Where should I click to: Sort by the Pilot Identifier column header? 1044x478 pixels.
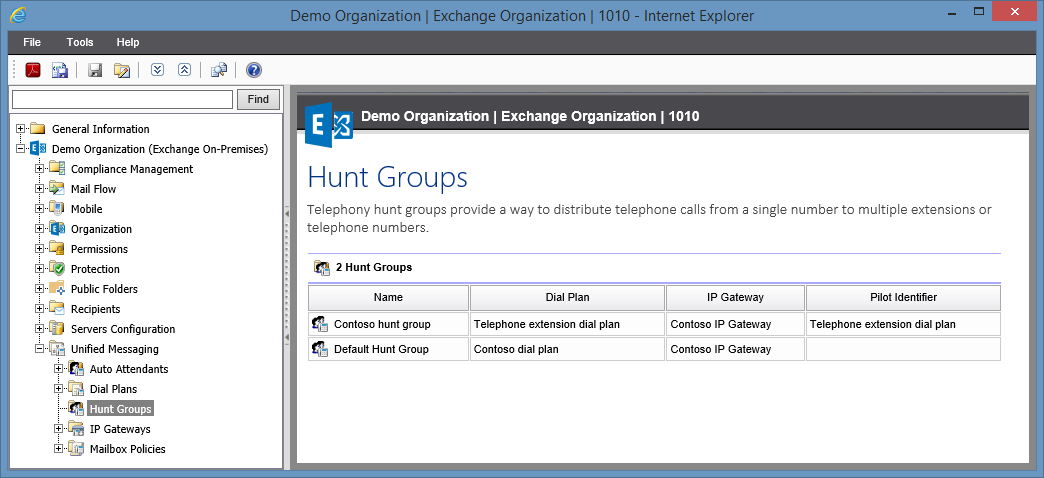[904, 298]
